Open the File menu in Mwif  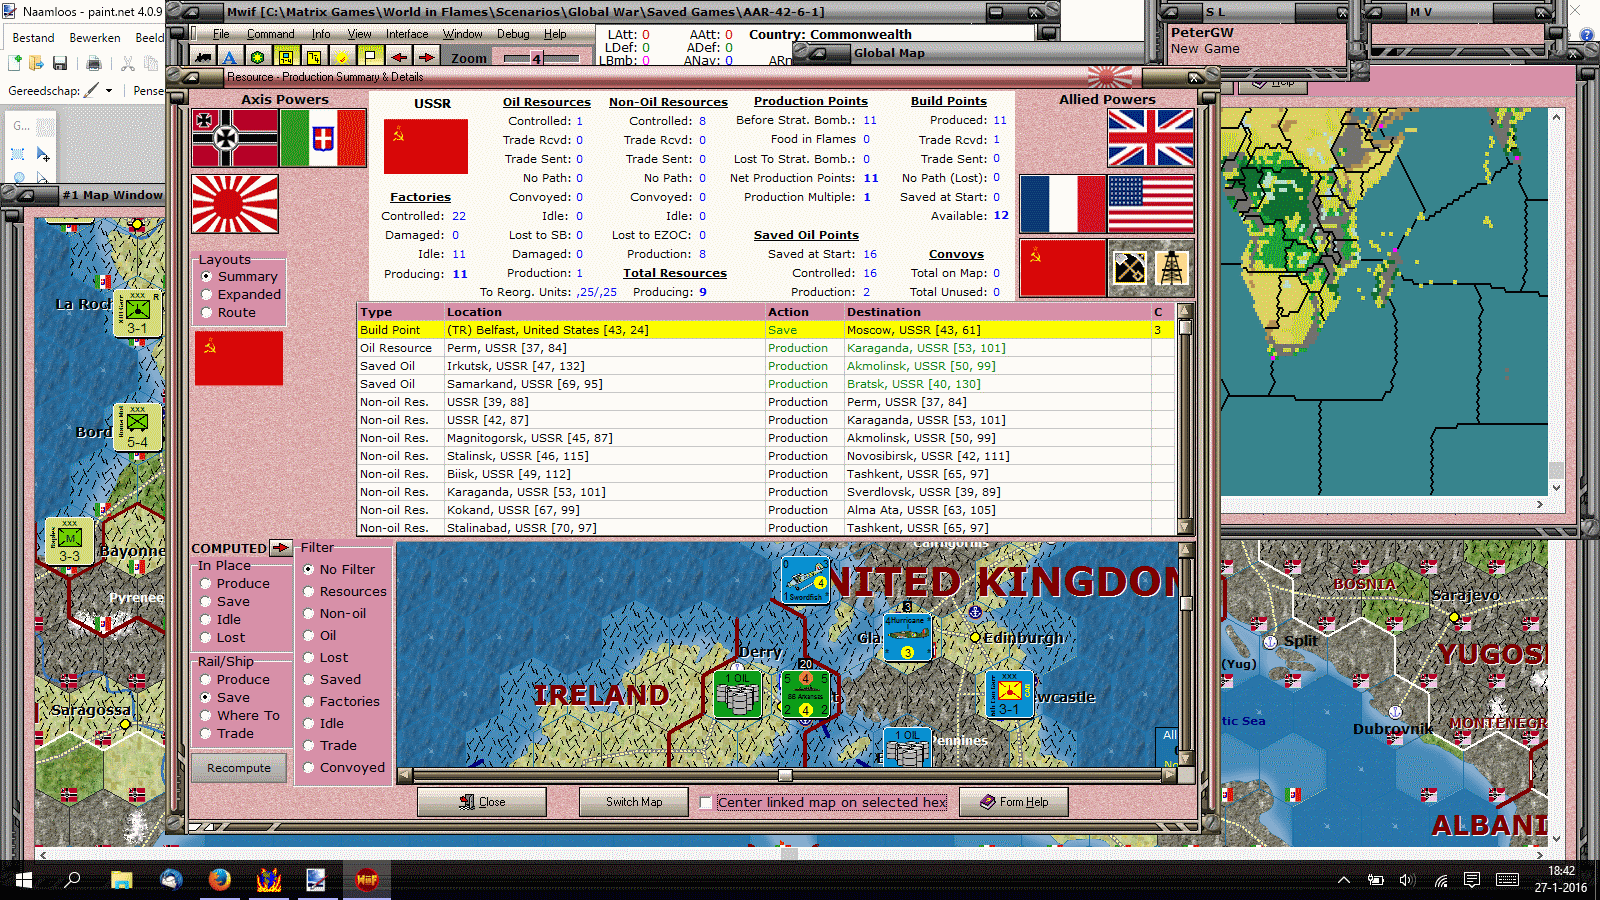[x=221, y=34]
